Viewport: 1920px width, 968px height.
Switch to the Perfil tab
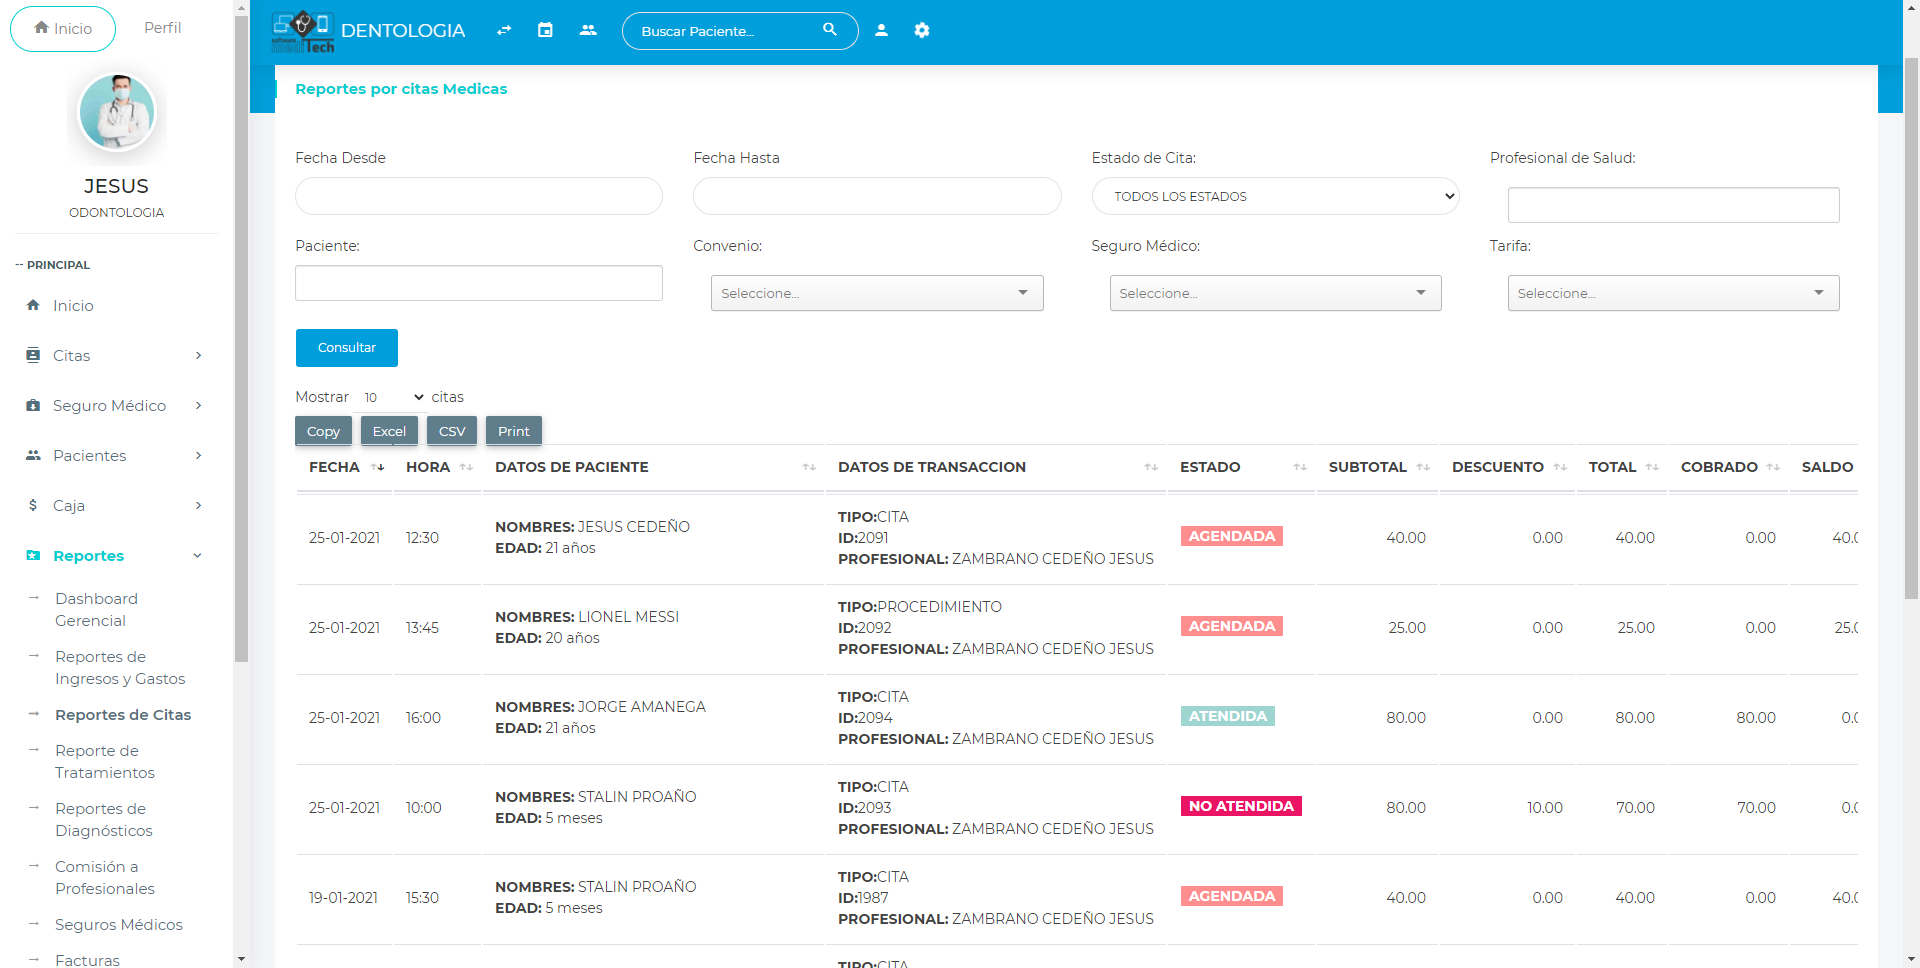pos(162,28)
